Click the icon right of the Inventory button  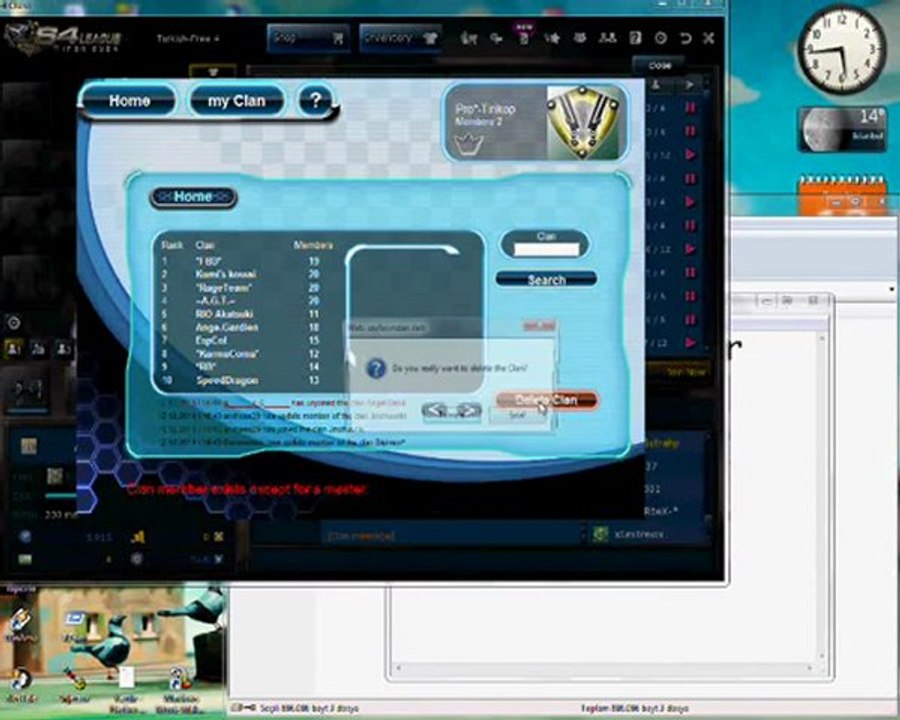pos(468,38)
